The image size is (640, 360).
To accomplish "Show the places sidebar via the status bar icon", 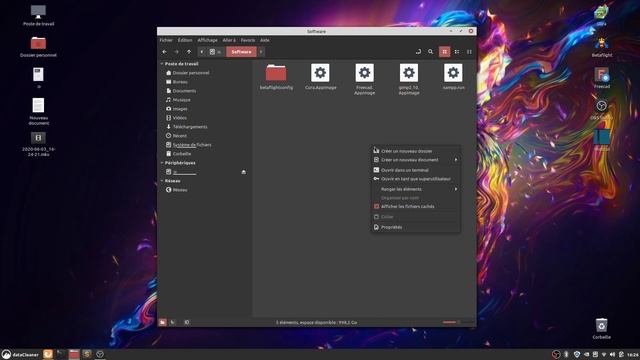I will pos(162,322).
